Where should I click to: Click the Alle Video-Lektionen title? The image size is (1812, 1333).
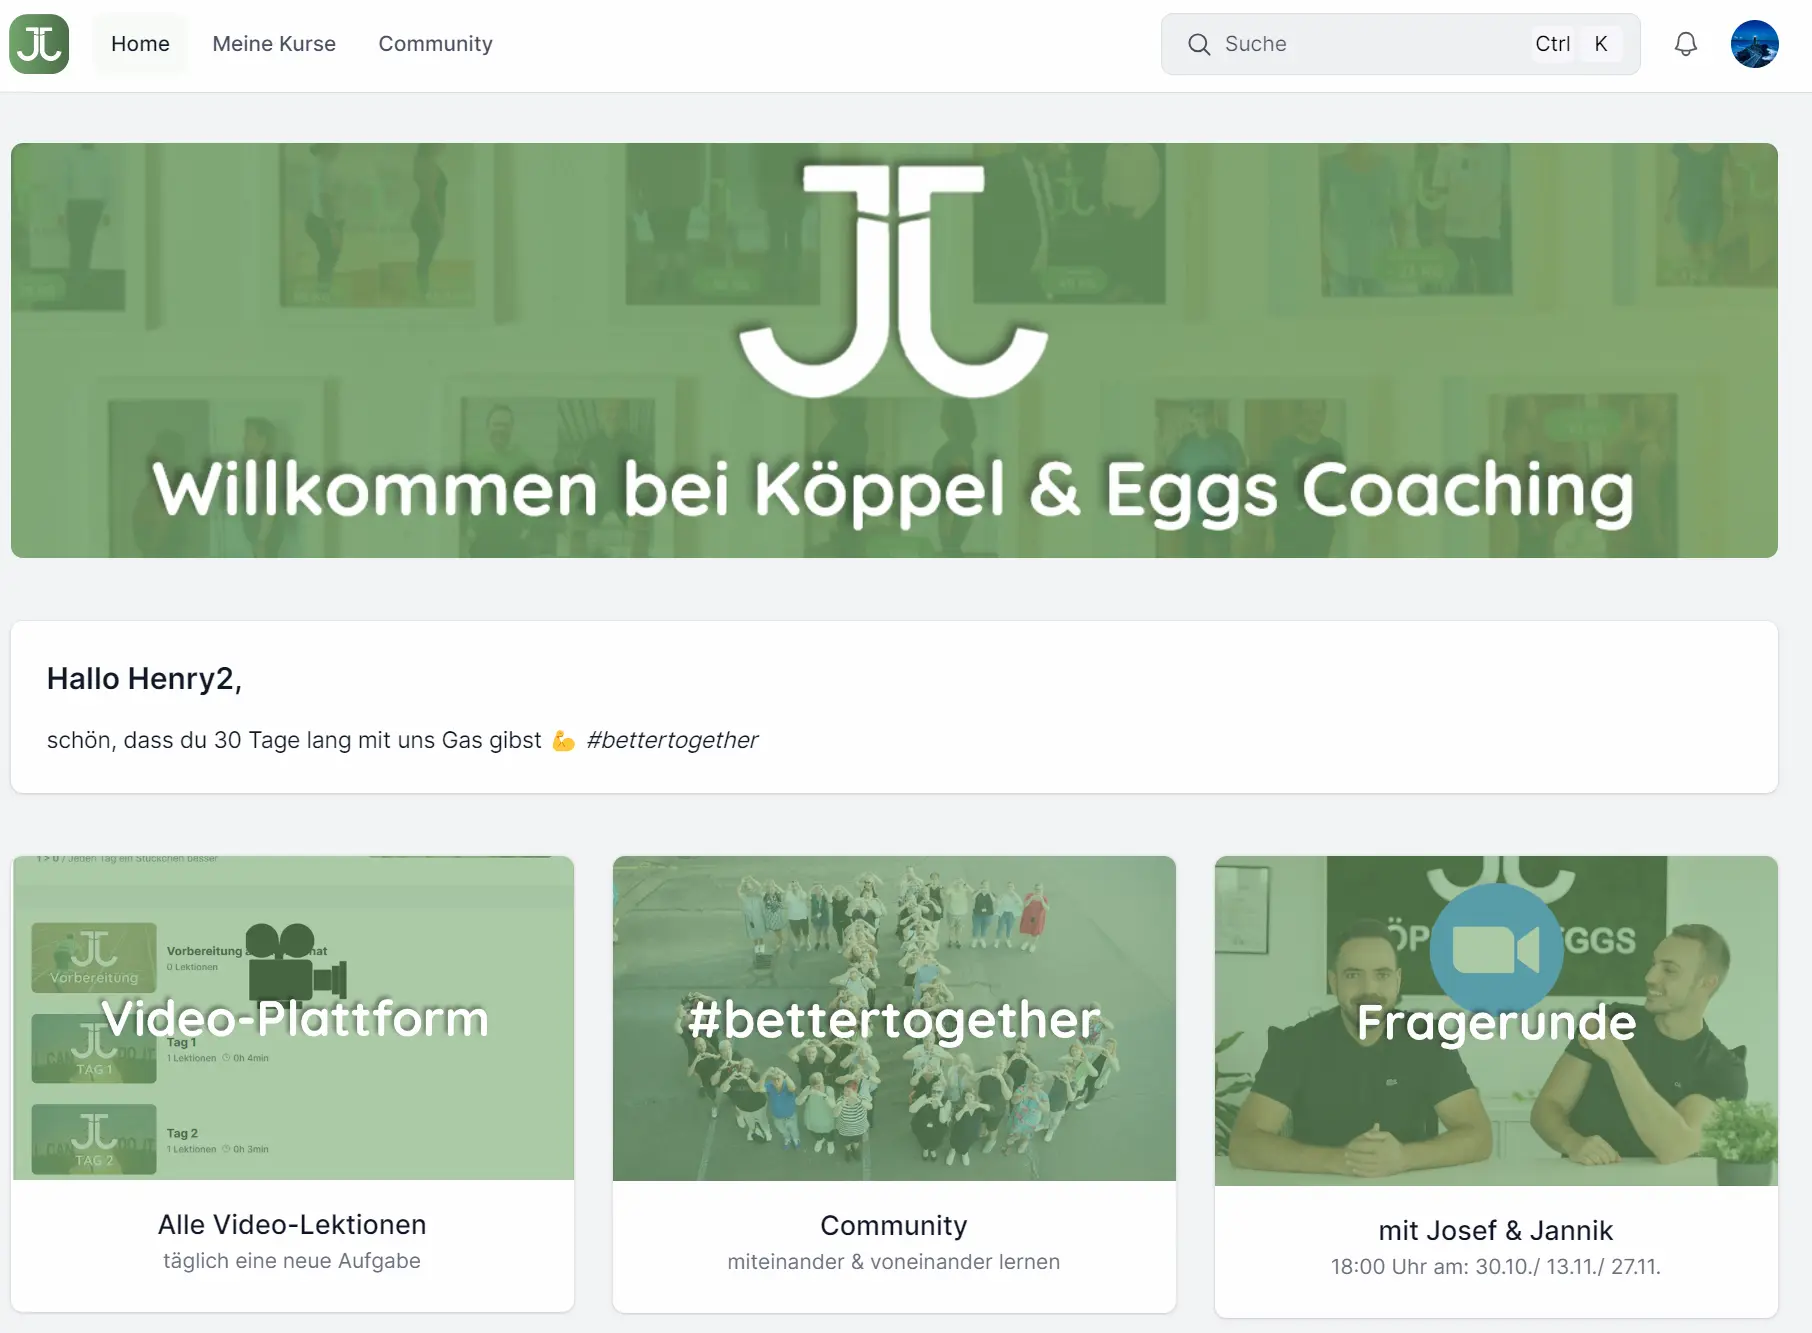pos(292,1224)
